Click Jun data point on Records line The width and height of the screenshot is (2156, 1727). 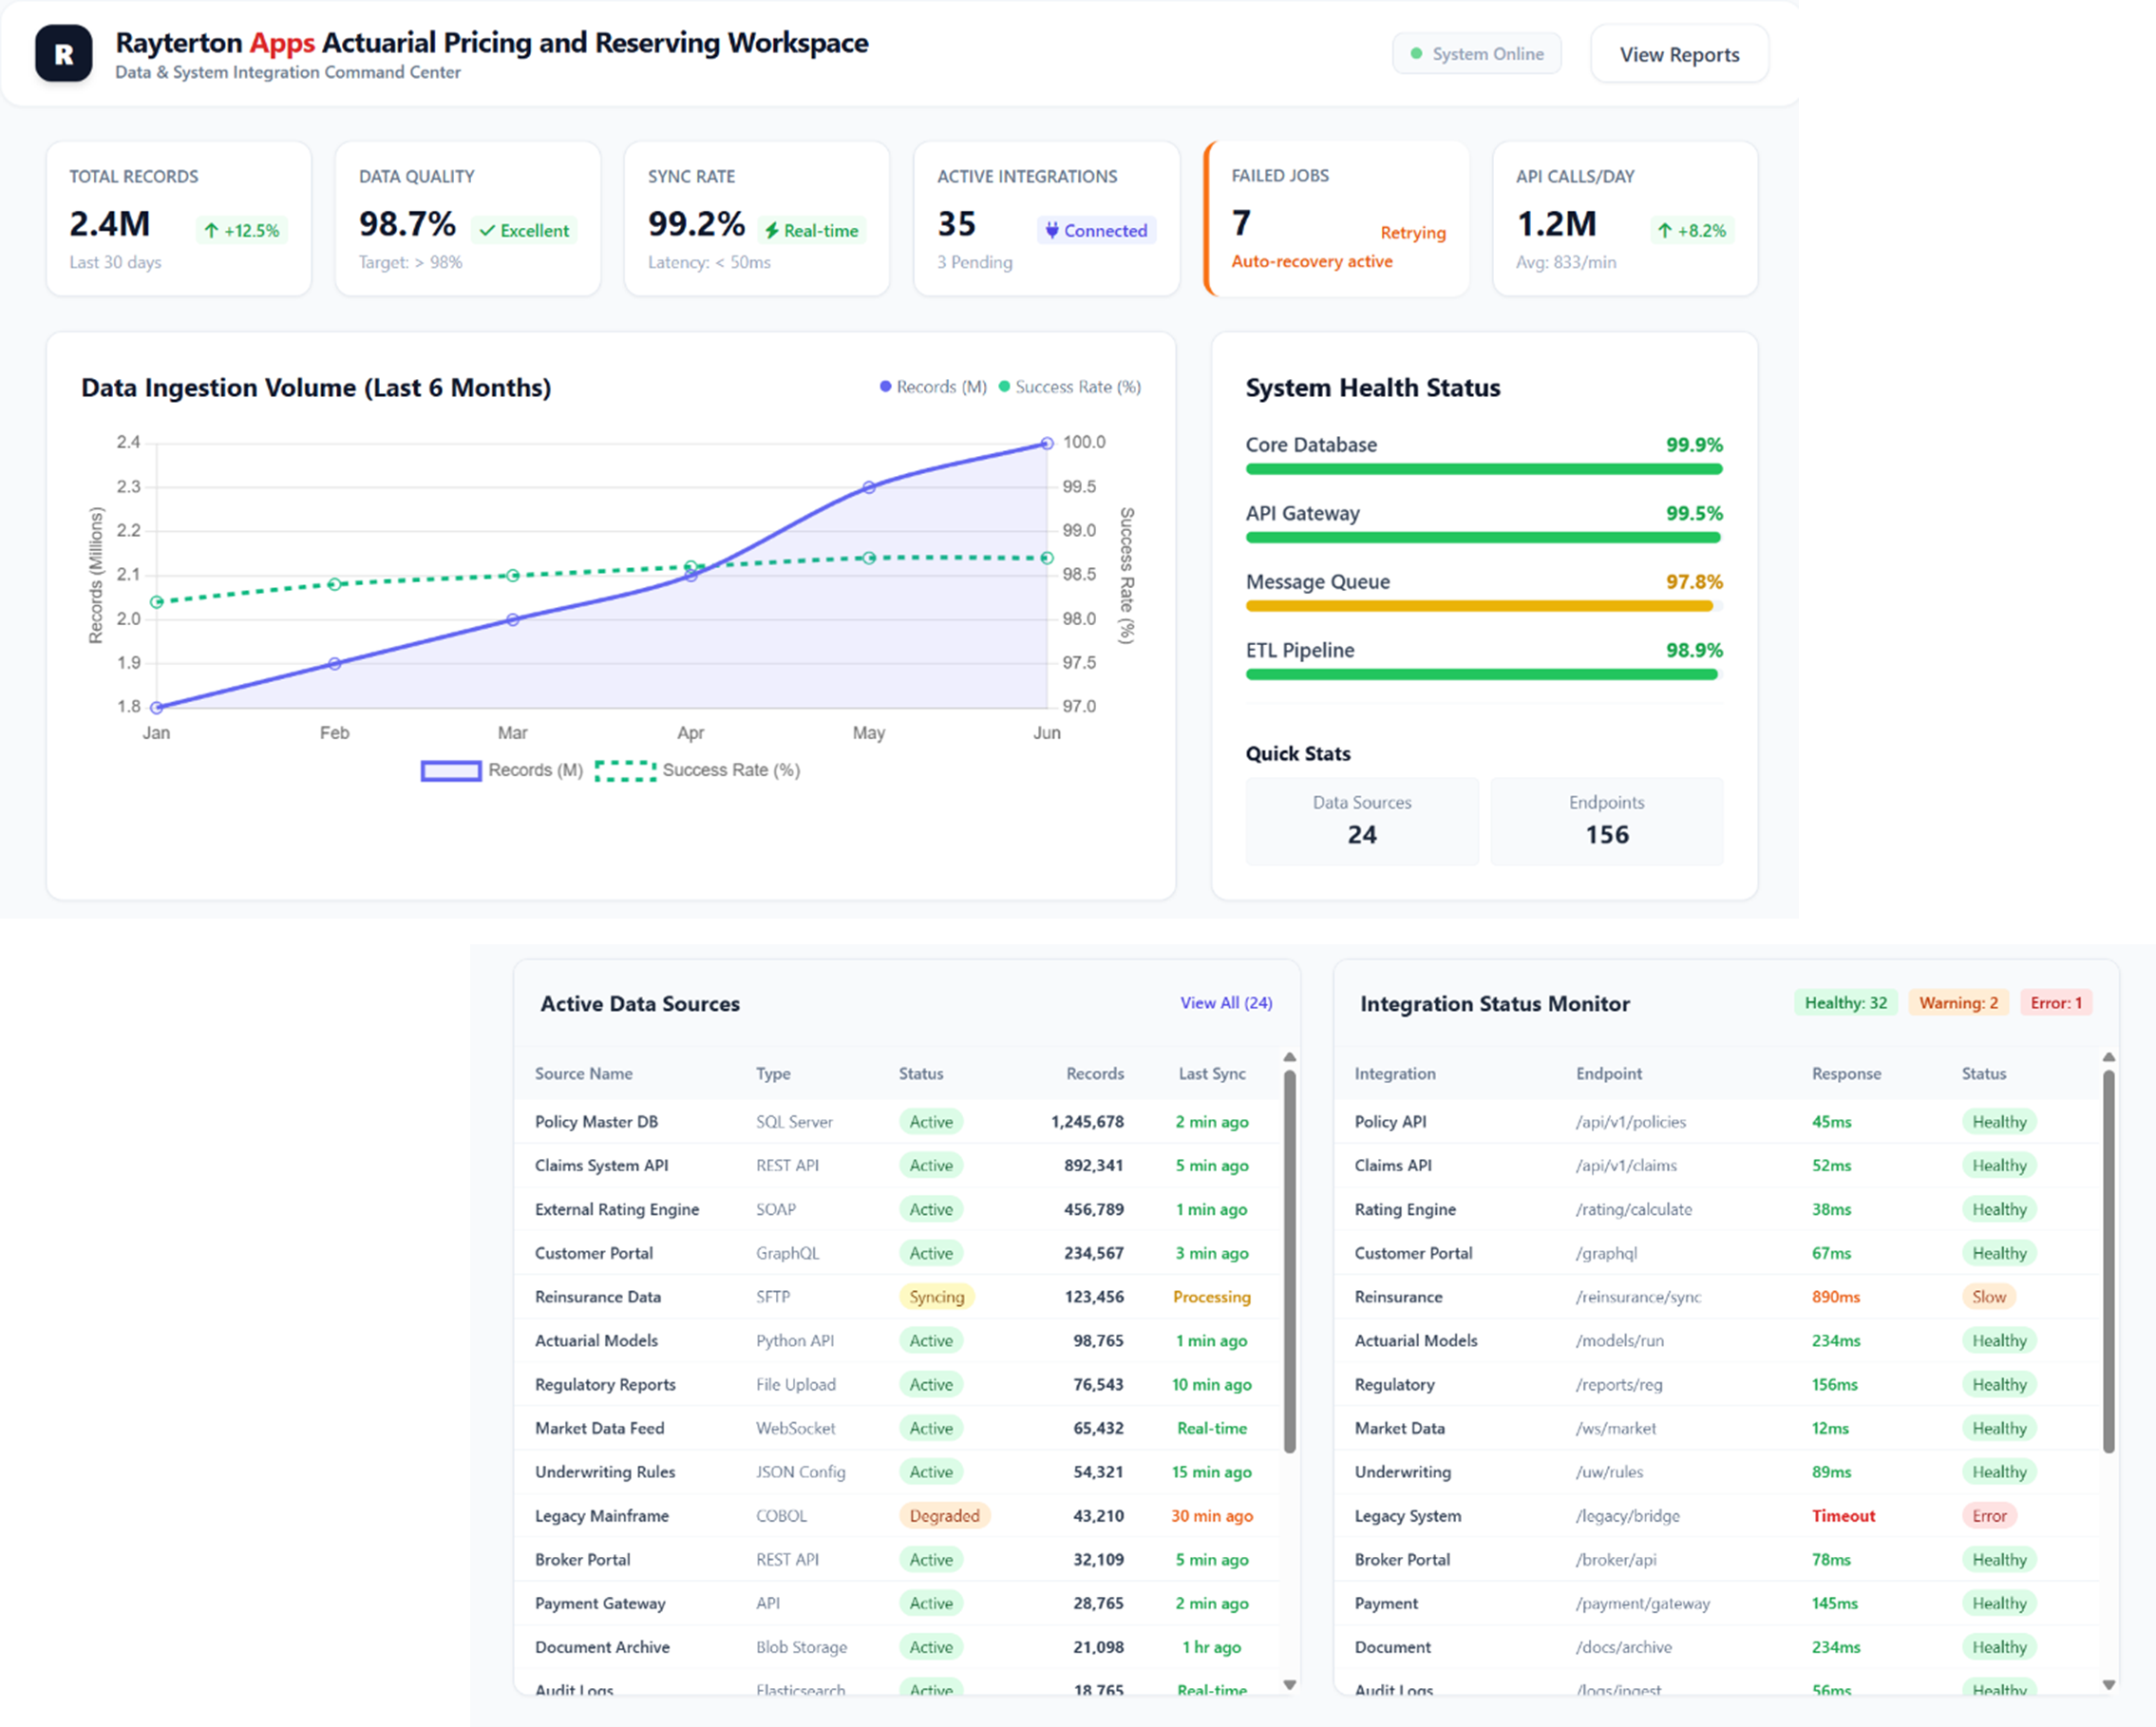pos(1046,443)
